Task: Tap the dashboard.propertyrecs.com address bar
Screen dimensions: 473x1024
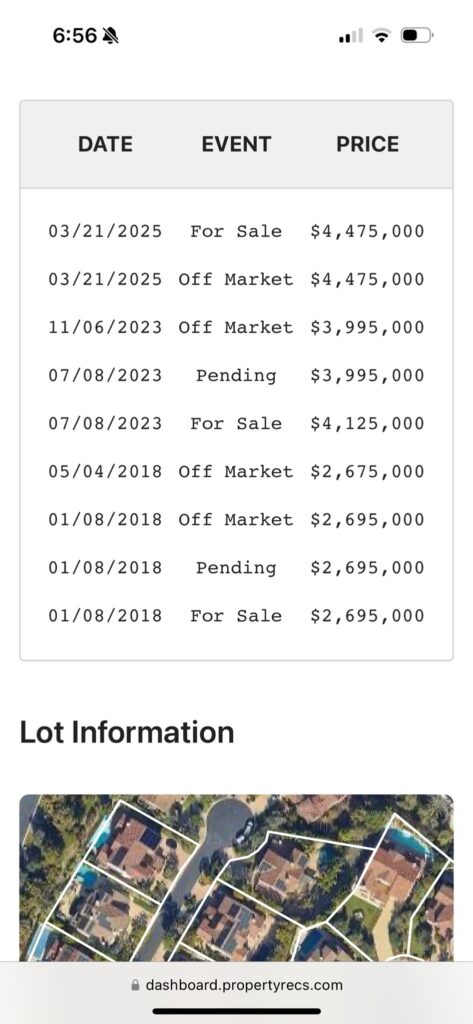Action: coord(236,985)
